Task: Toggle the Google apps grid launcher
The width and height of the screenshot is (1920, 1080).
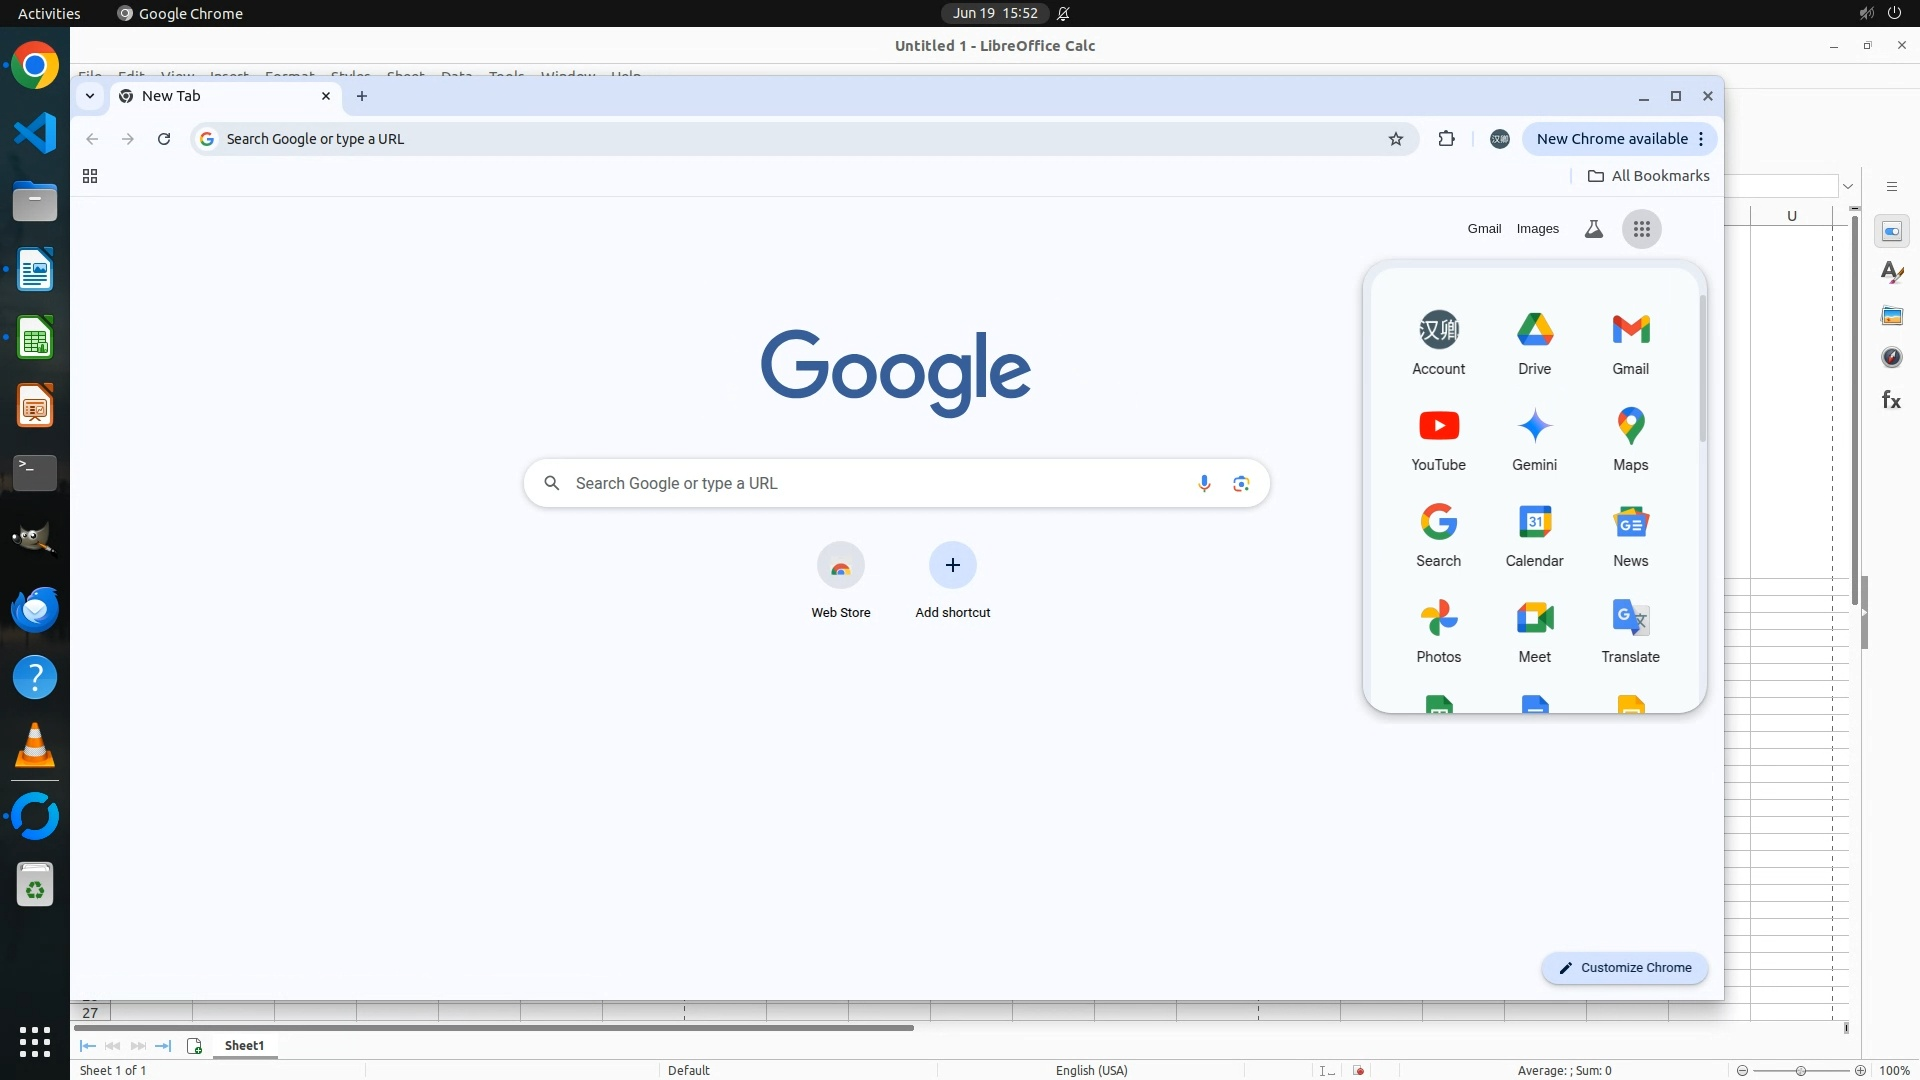Action: click(1641, 229)
